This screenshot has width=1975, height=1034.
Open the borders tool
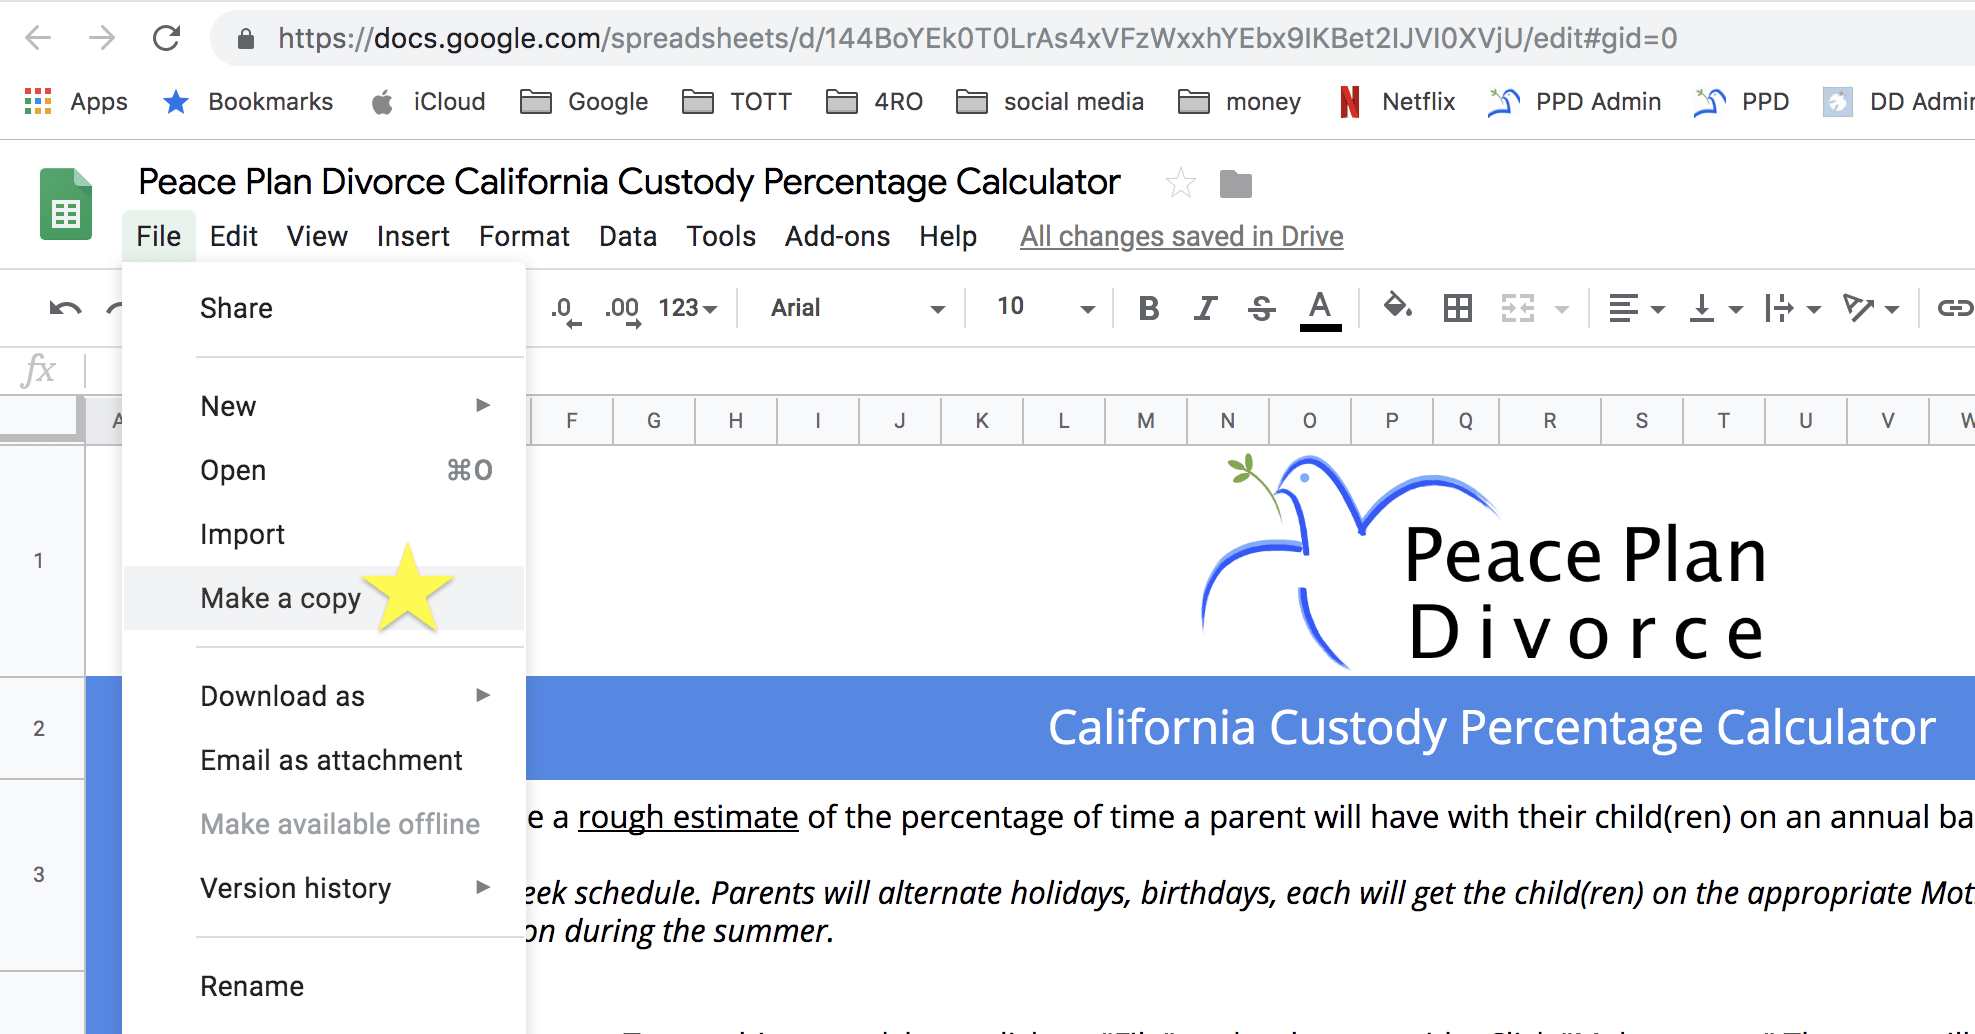1458,308
